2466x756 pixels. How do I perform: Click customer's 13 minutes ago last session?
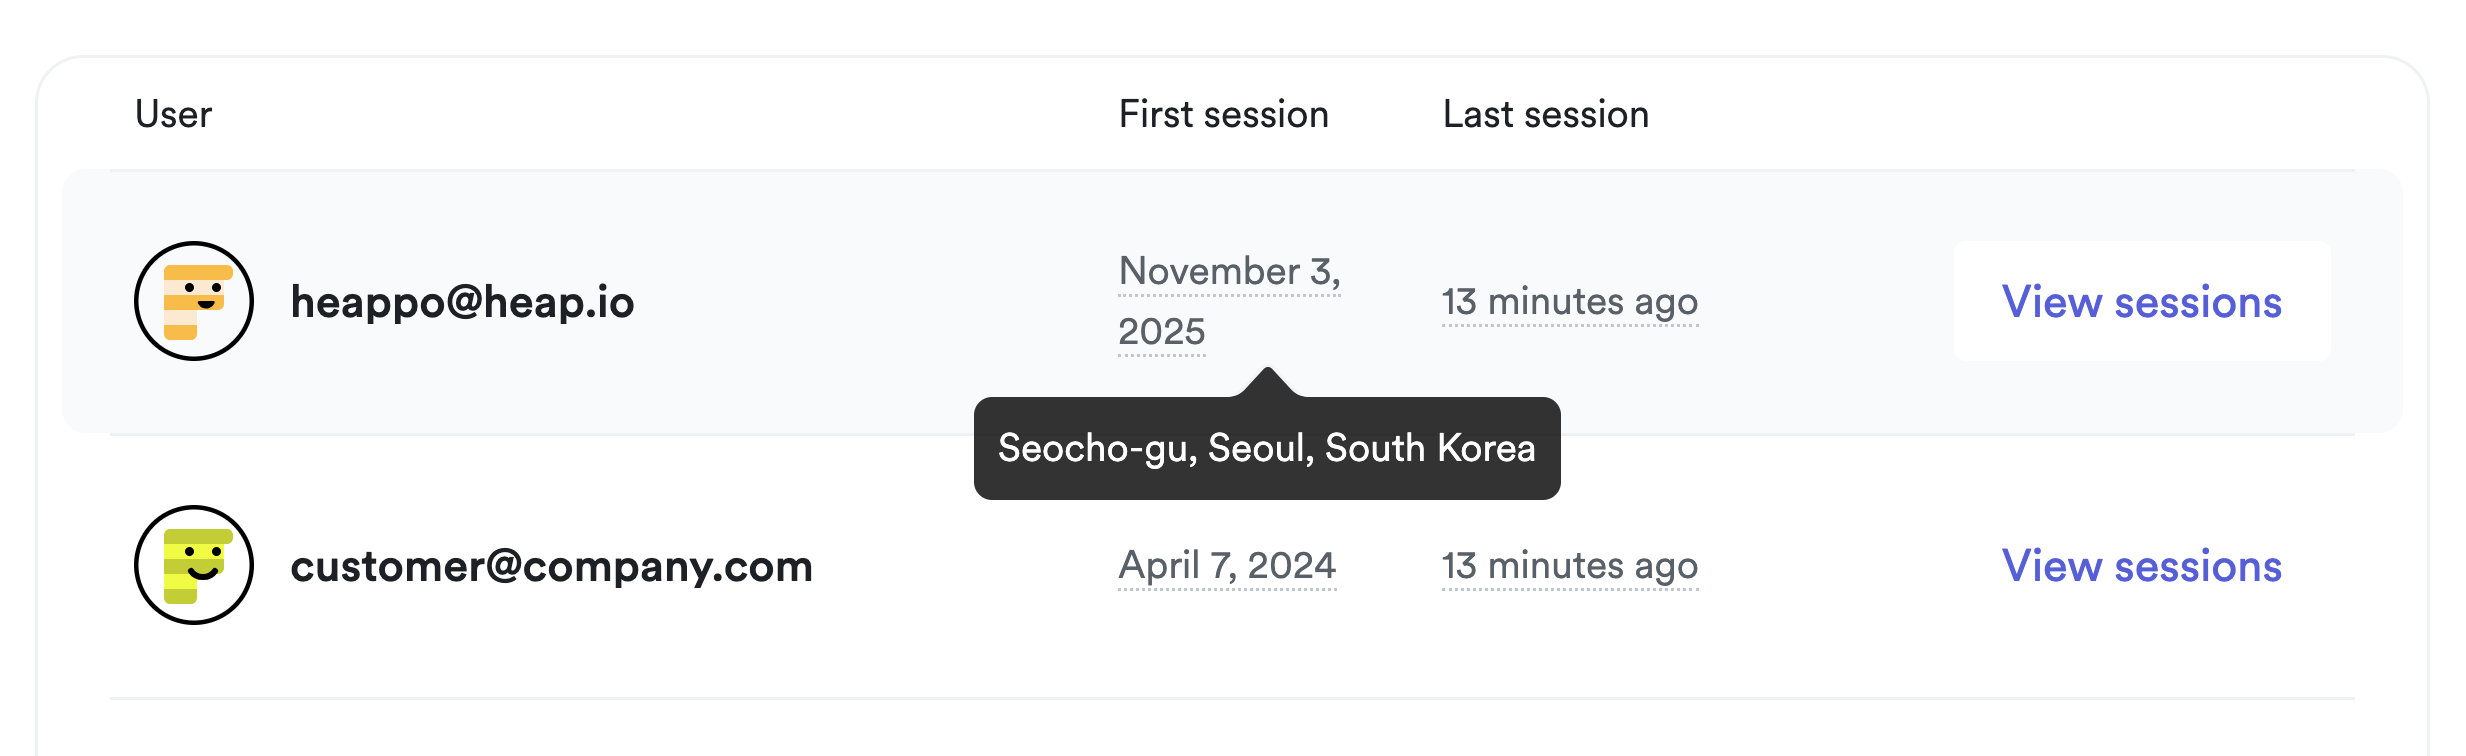click(x=1569, y=566)
